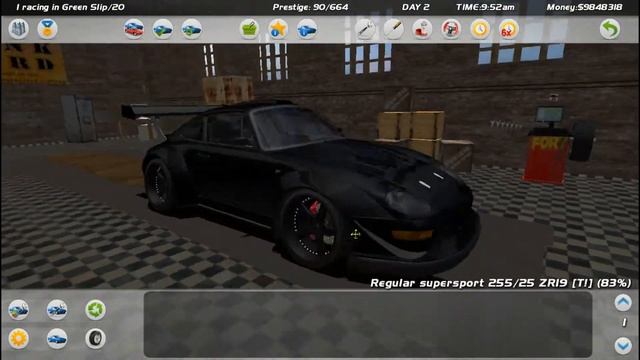The height and width of the screenshot is (360, 640).
Task: Click the blue down arrow beside the parts list
Action: 623,345
